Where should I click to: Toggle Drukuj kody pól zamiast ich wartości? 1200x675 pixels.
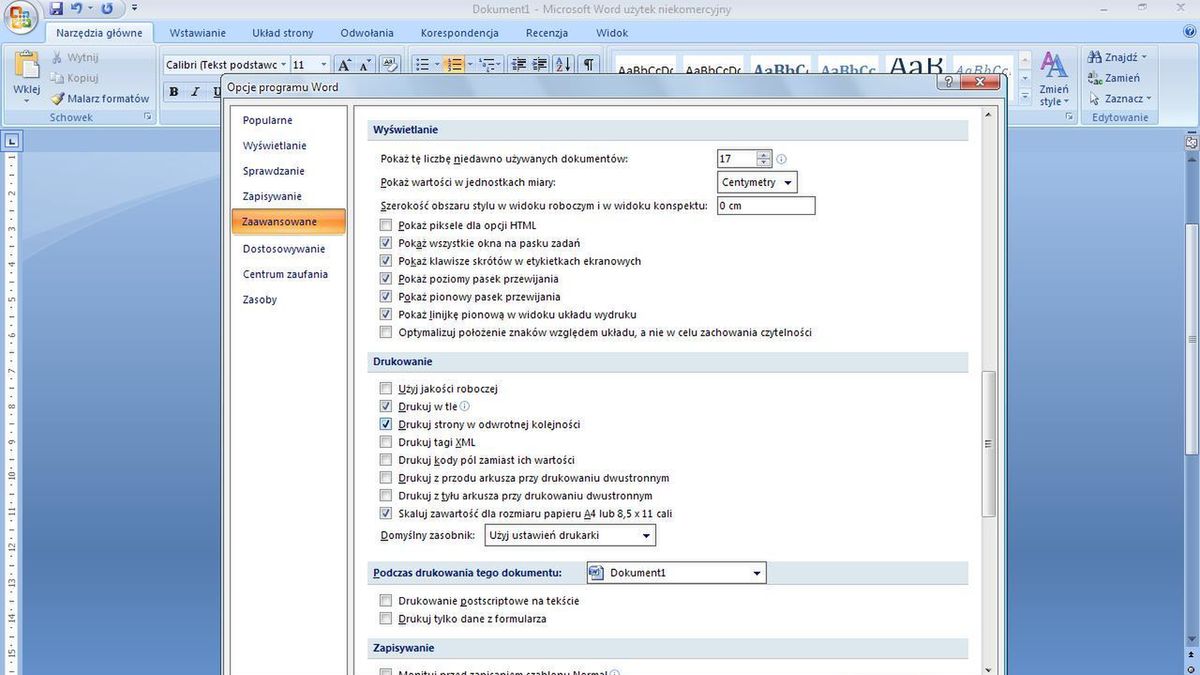pos(386,460)
